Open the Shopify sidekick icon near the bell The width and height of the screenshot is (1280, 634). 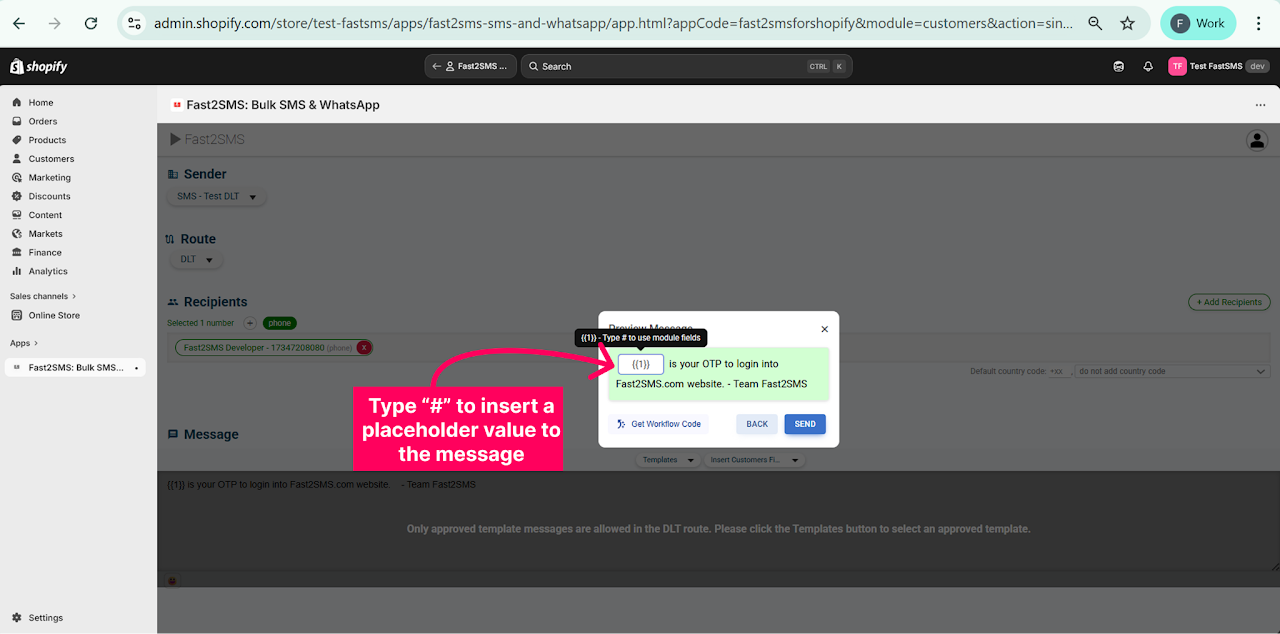pyautogui.click(x=1118, y=66)
